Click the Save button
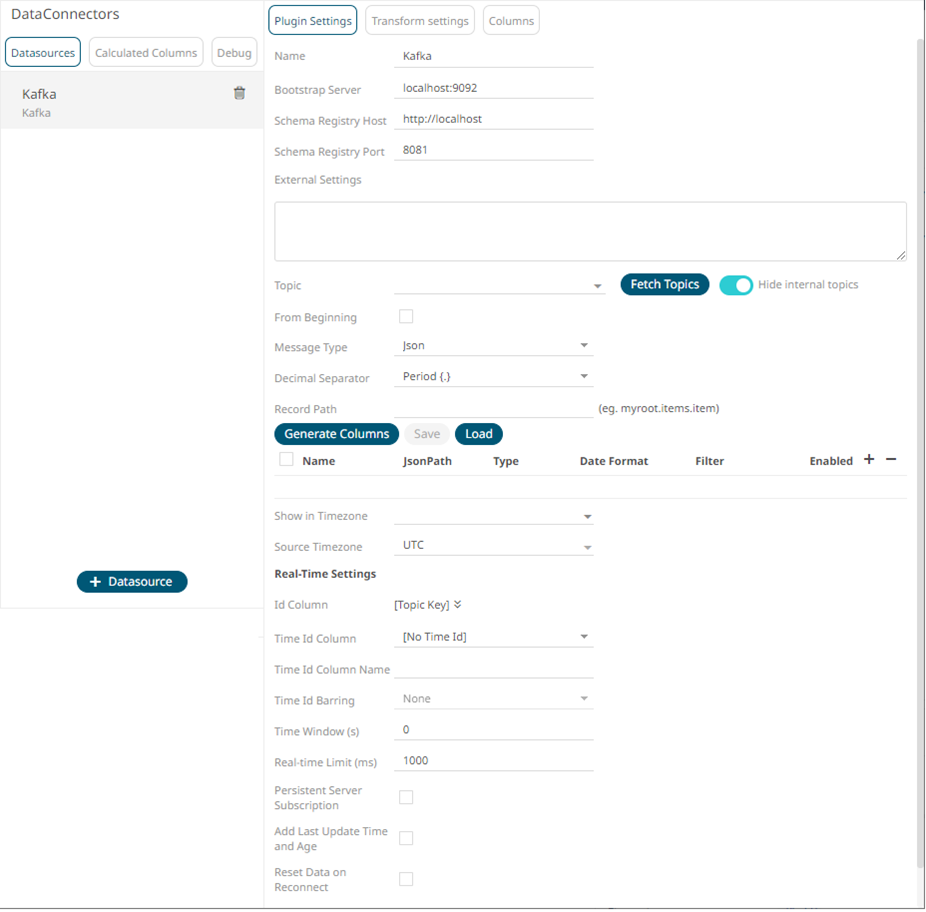Viewport: 926px width, 912px height. click(x=427, y=434)
